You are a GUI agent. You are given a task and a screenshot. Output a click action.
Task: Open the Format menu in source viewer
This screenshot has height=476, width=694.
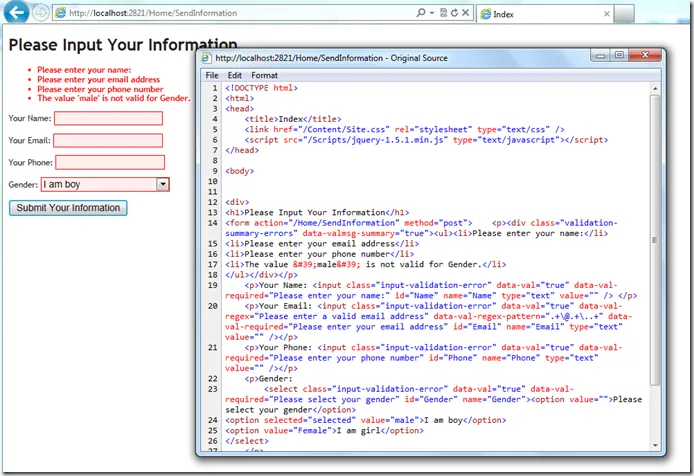[265, 75]
